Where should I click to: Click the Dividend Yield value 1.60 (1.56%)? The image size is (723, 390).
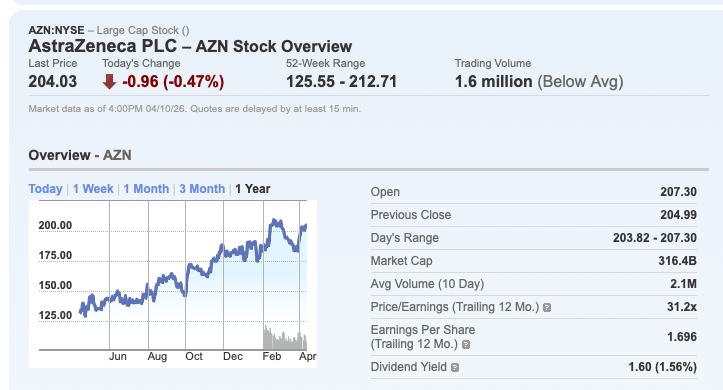pos(663,367)
